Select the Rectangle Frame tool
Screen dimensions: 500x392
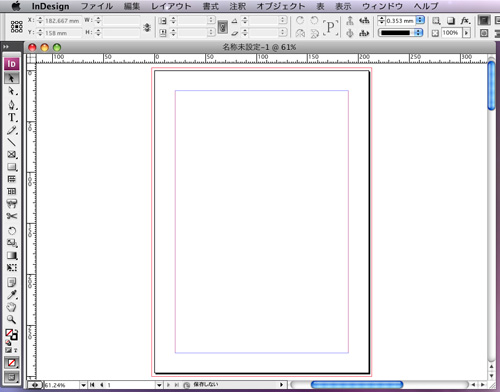(11, 154)
